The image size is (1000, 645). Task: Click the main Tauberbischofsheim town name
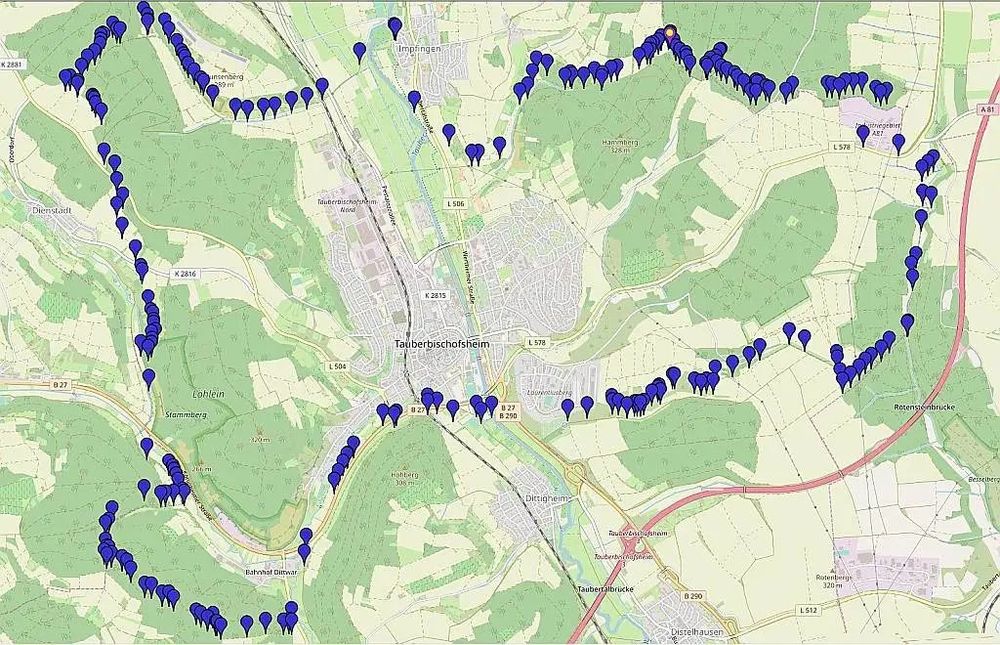pos(442,344)
